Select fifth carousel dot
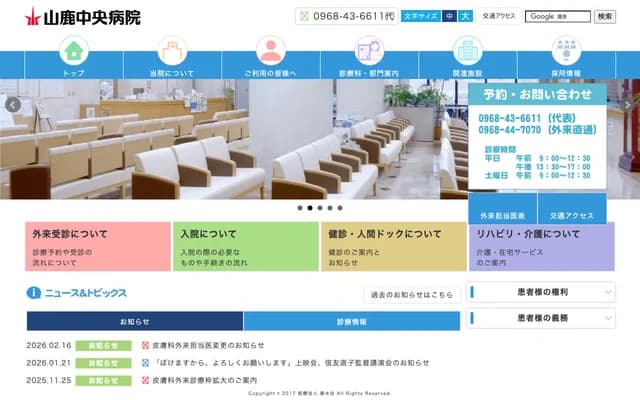640x400 pixels. (x=340, y=208)
